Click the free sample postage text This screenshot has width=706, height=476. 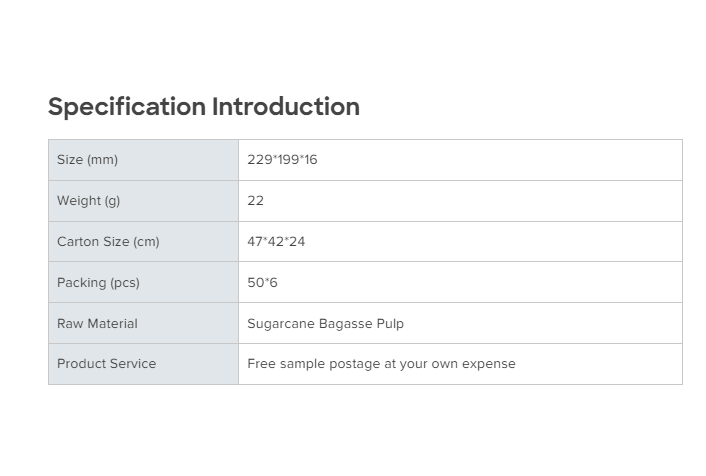click(381, 364)
